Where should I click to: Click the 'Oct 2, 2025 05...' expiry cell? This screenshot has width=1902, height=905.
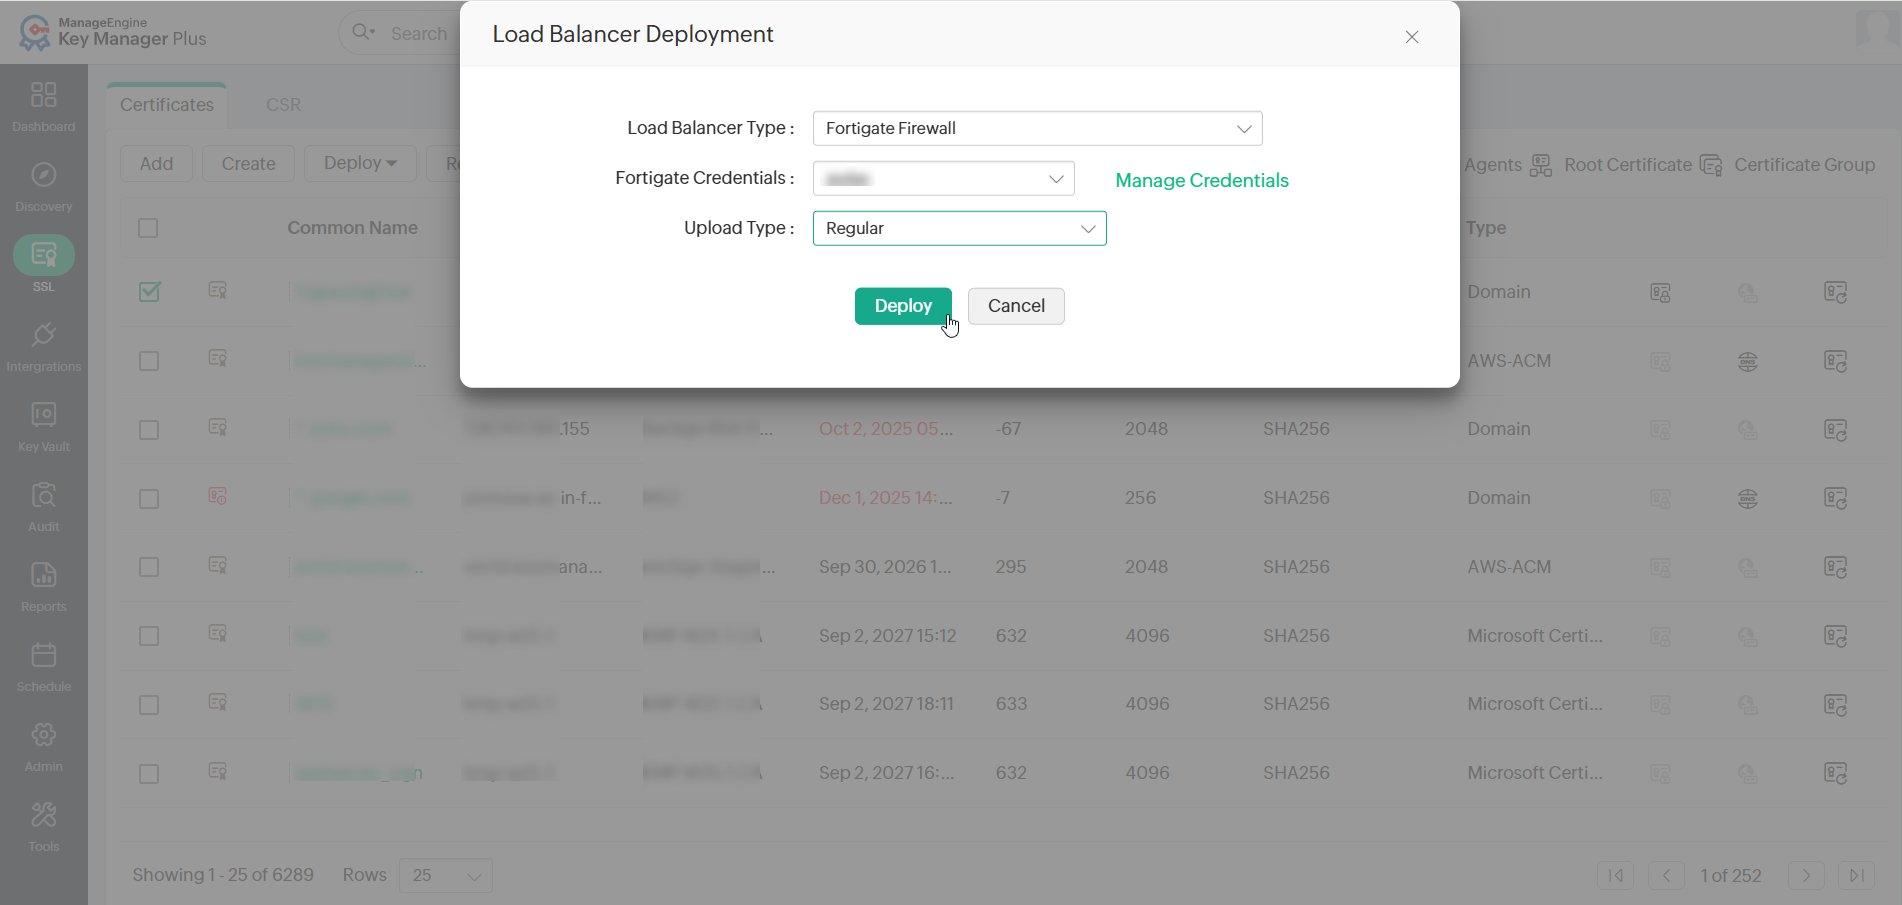pos(886,429)
